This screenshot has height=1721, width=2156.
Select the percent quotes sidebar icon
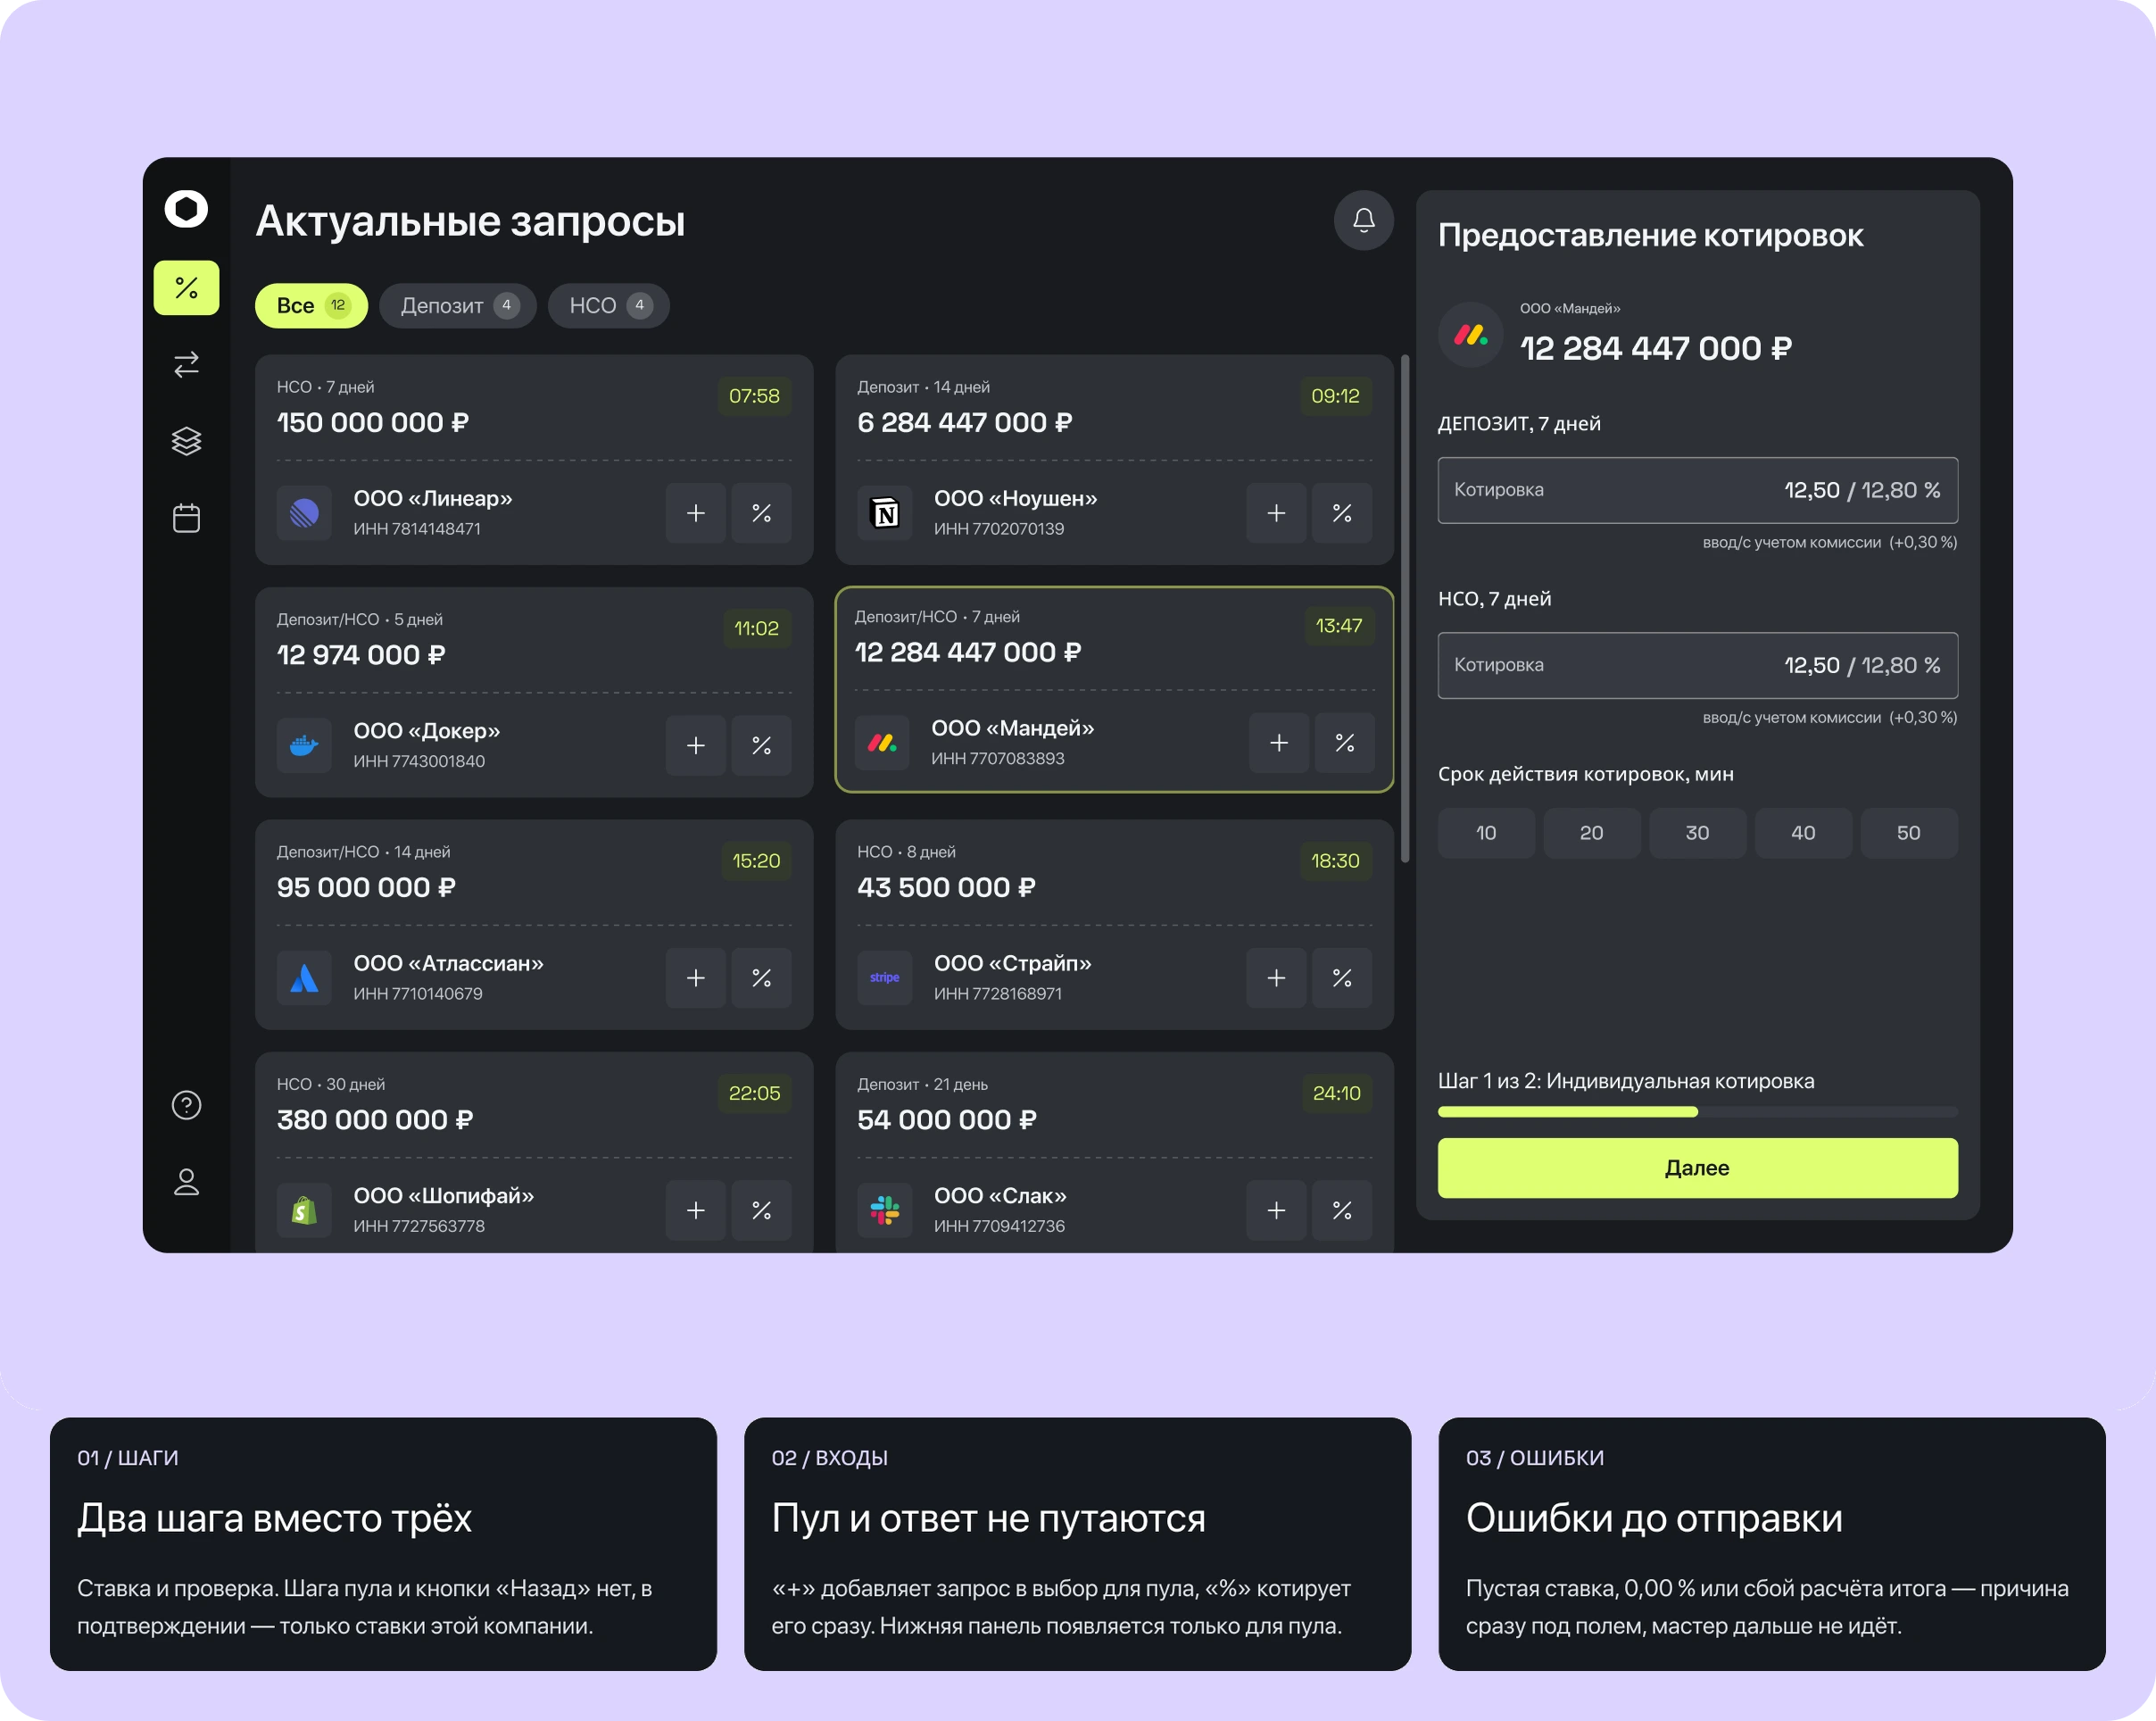point(186,288)
